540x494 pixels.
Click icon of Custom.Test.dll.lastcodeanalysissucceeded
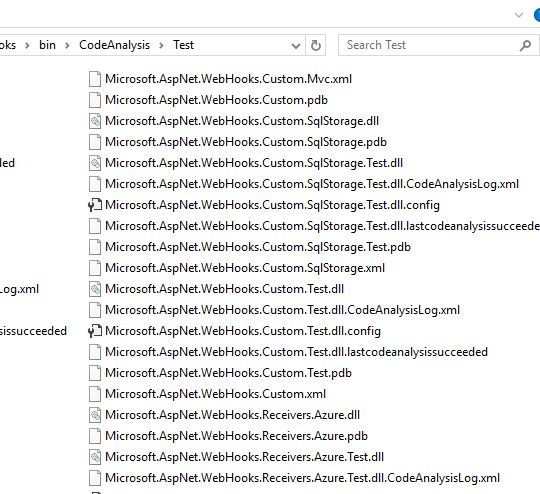click(95, 352)
